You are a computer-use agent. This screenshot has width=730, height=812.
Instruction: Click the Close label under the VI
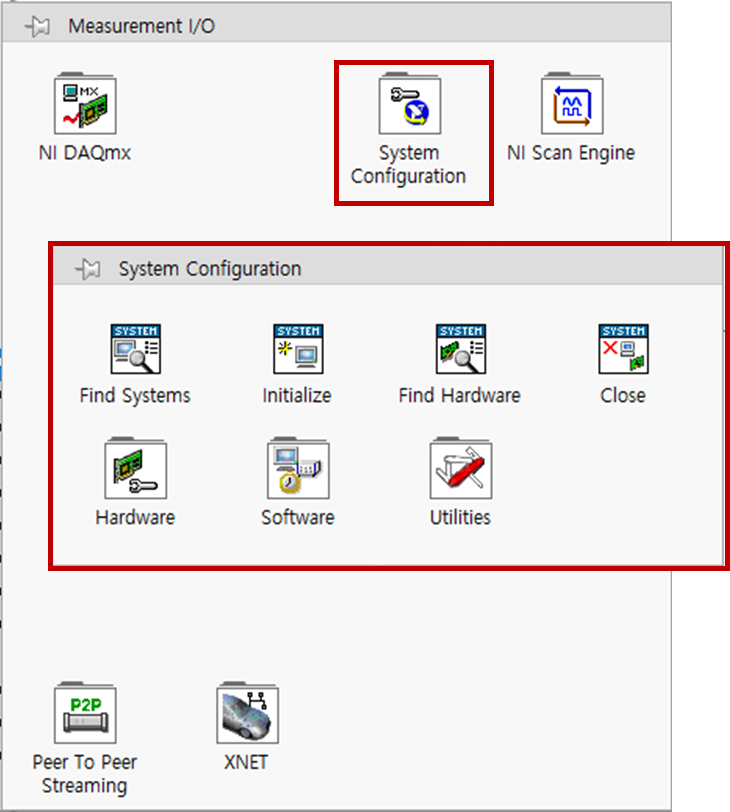click(x=623, y=396)
